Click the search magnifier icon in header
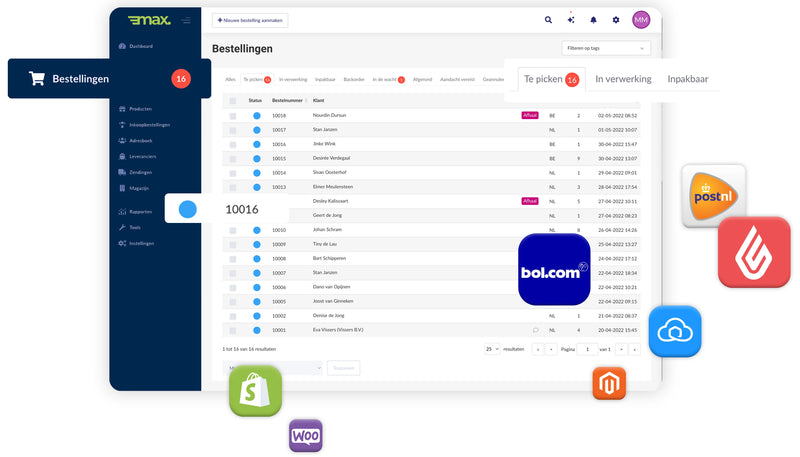 pos(548,20)
